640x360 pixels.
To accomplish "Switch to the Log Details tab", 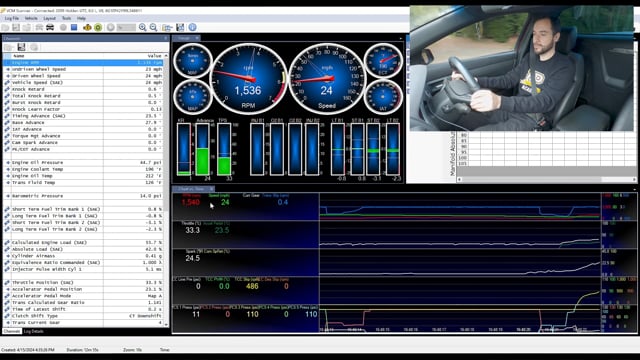I will tap(33, 331).
